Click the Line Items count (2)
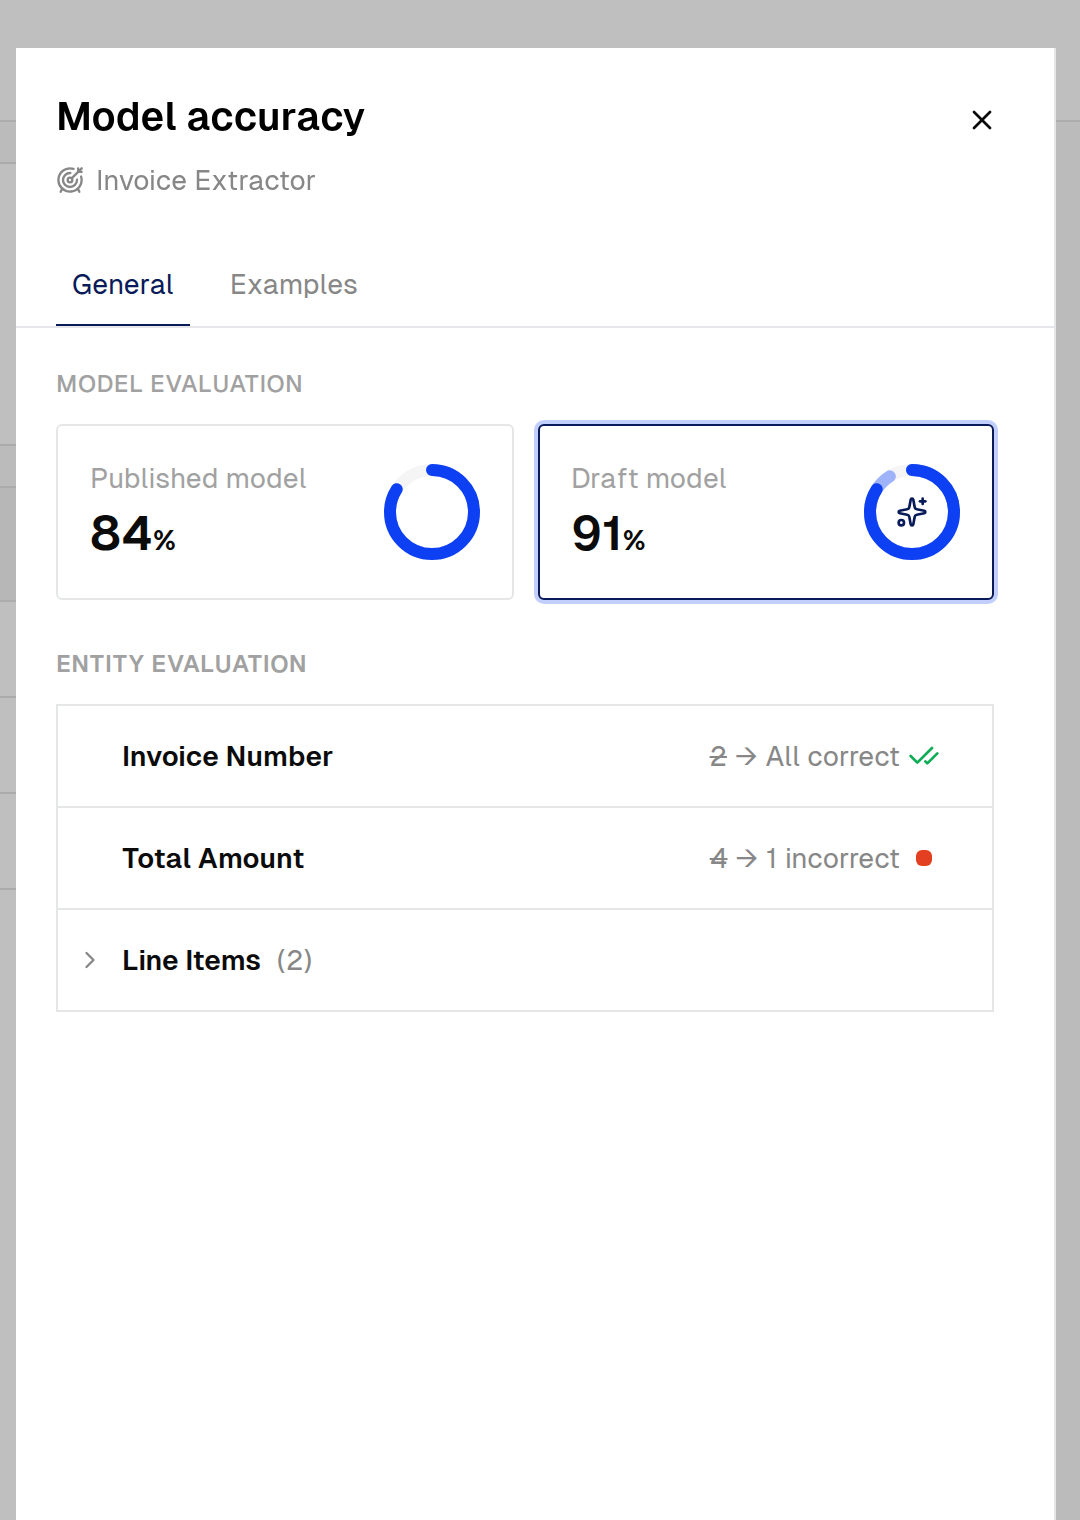 pyautogui.click(x=294, y=960)
